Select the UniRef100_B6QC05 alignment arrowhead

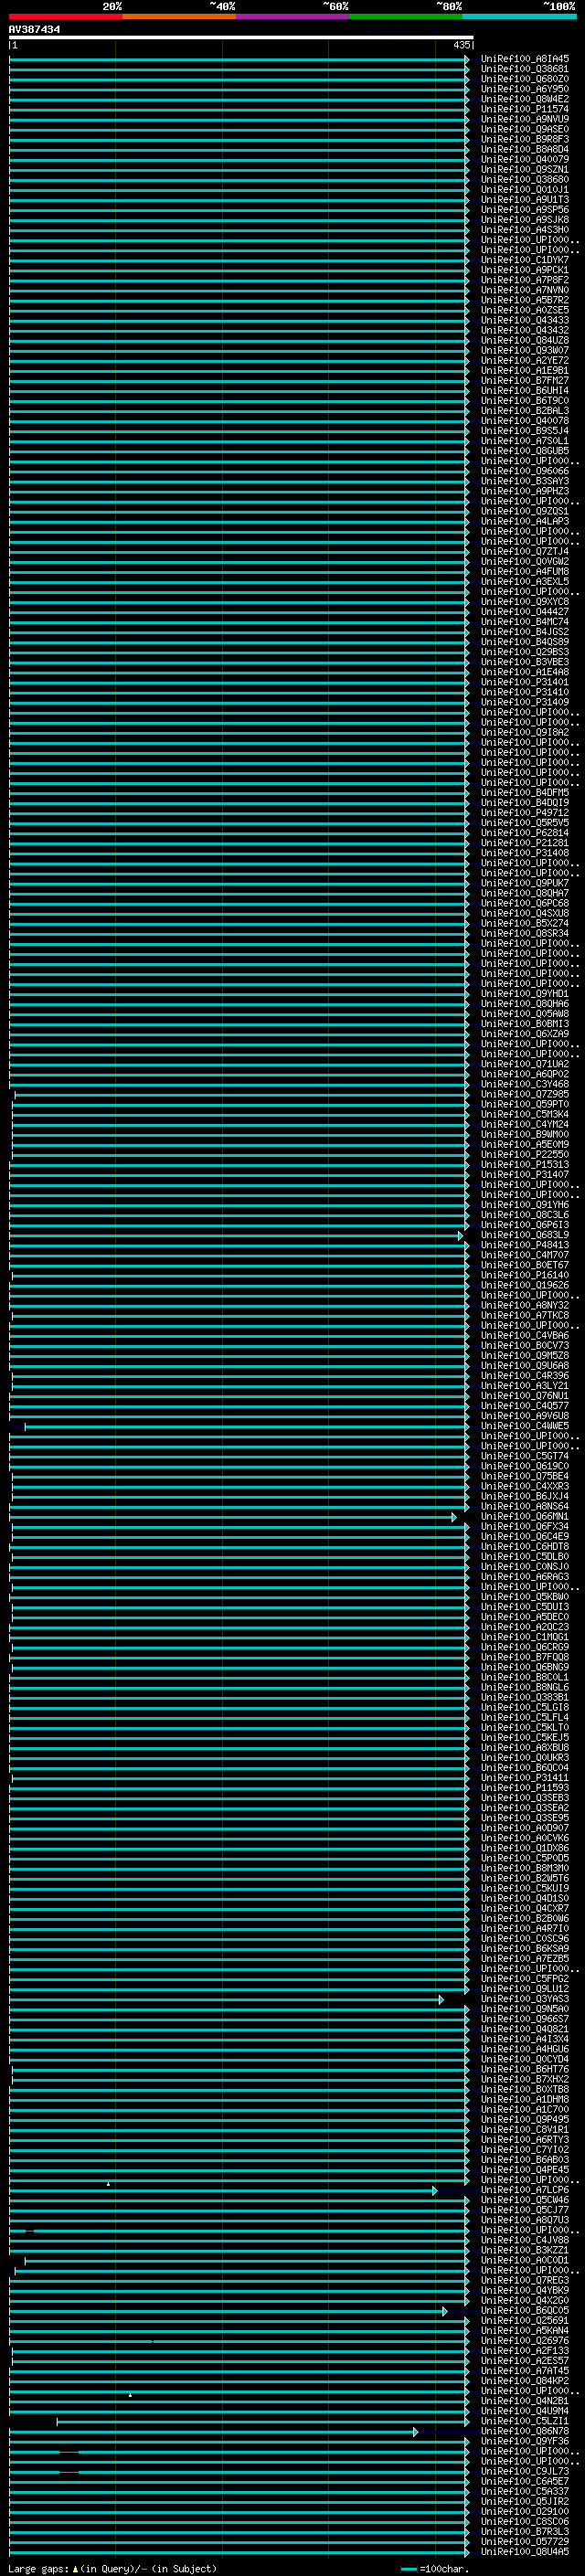click(x=445, y=2311)
